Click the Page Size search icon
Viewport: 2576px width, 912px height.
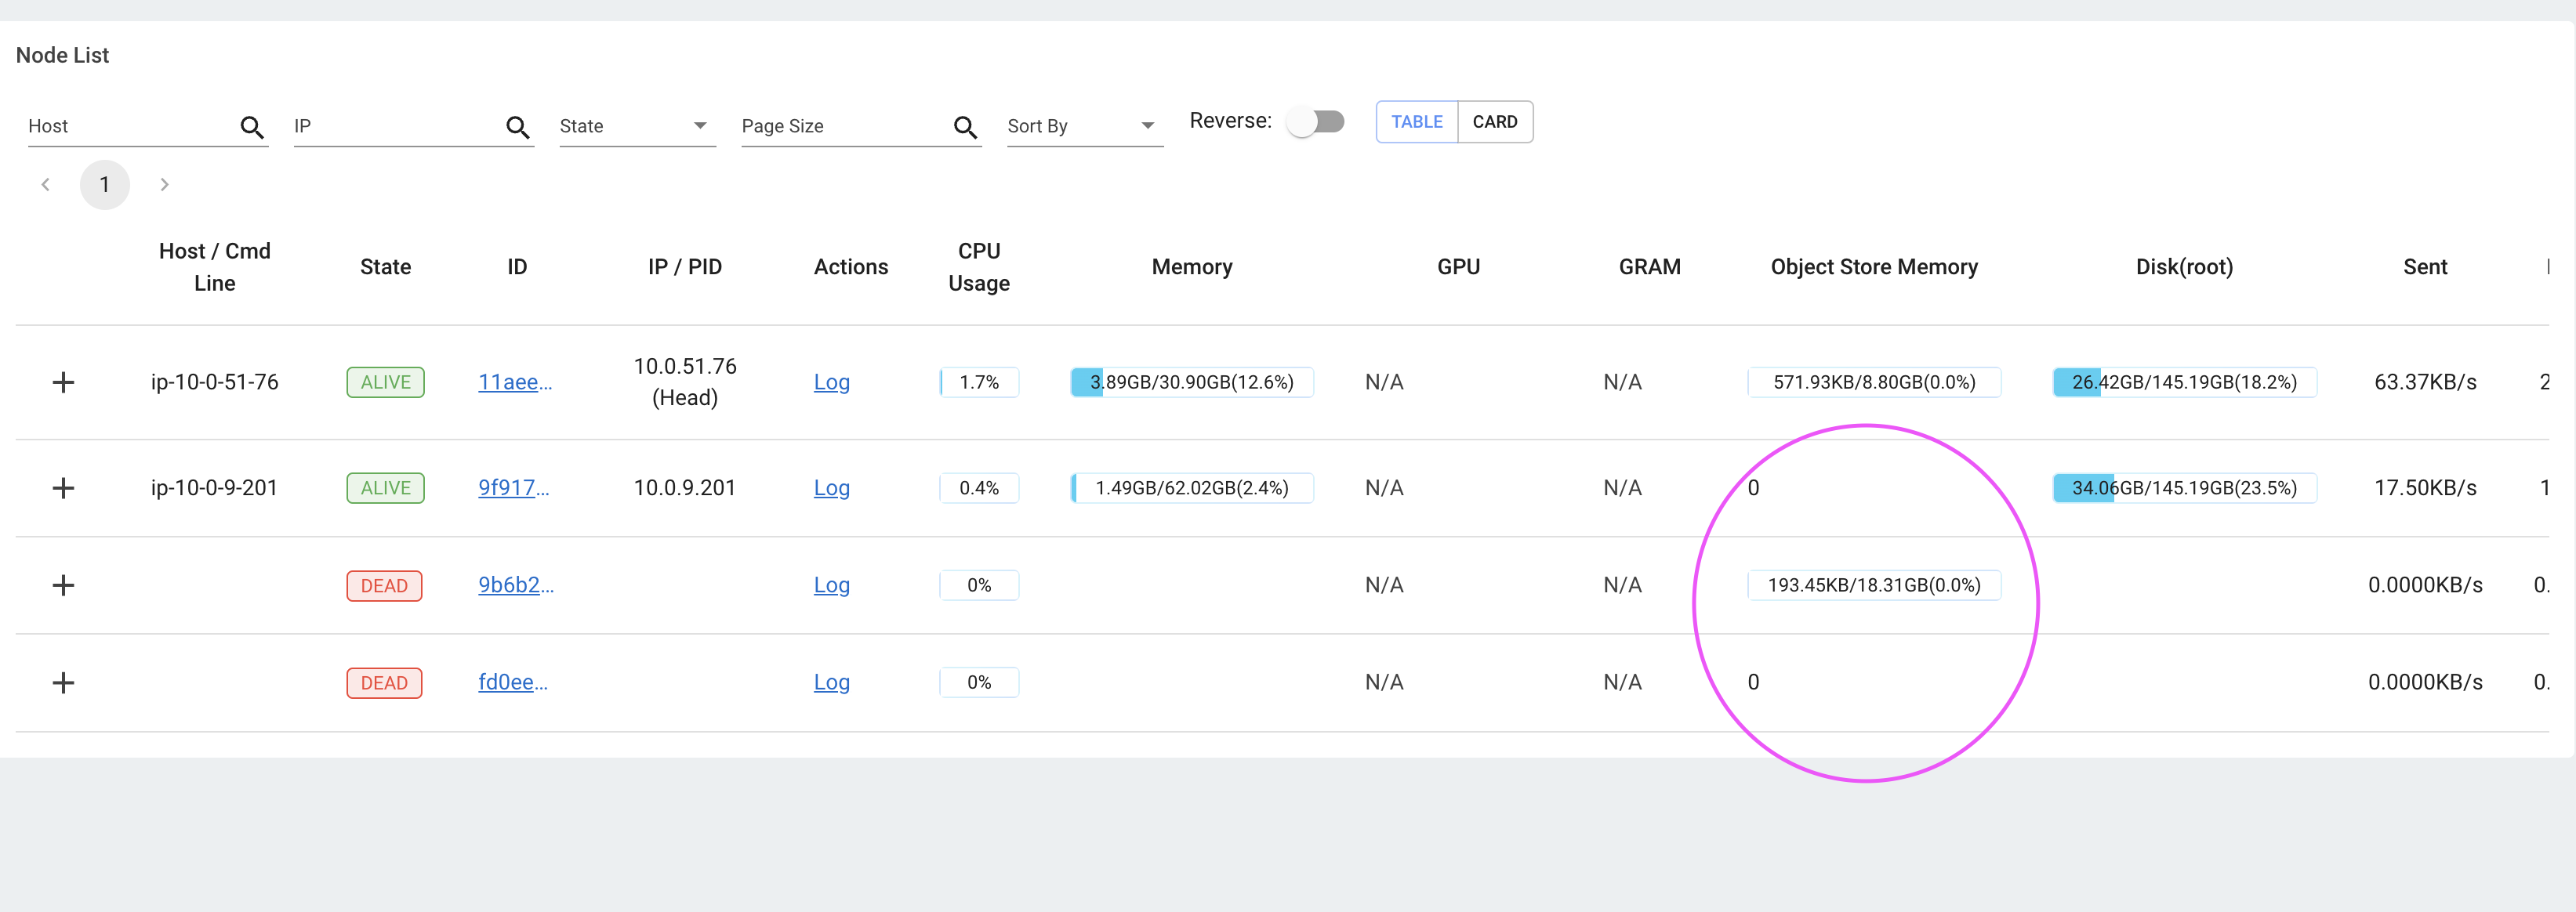tap(964, 127)
